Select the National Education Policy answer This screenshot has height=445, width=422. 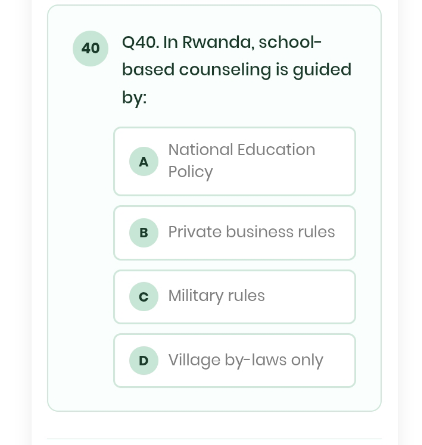(235, 161)
